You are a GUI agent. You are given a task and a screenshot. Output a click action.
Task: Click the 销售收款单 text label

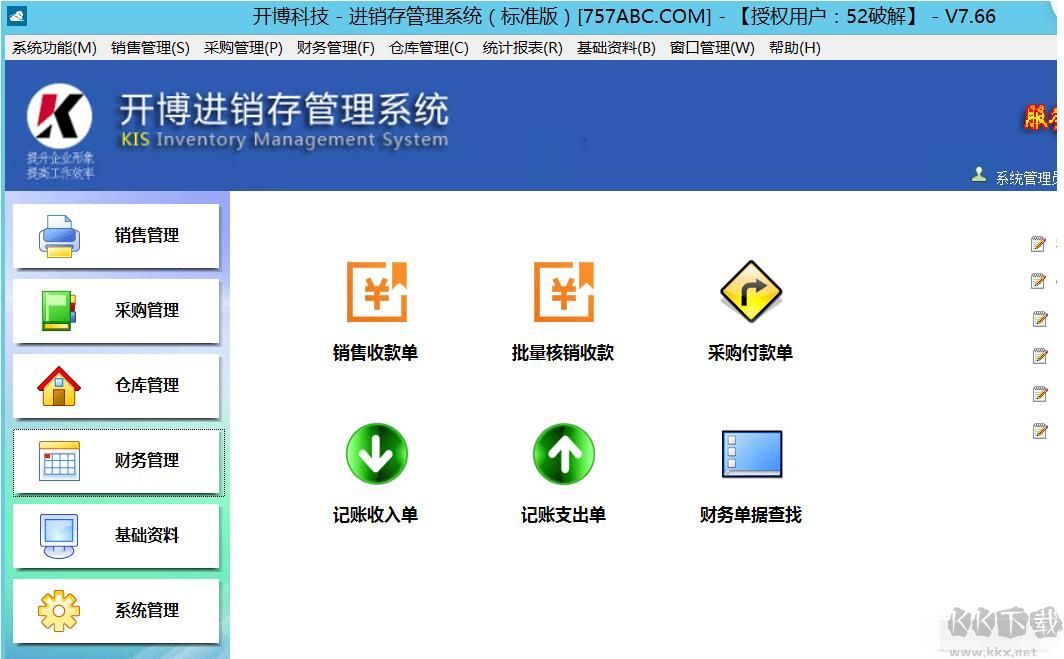pyautogui.click(x=375, y=353)
